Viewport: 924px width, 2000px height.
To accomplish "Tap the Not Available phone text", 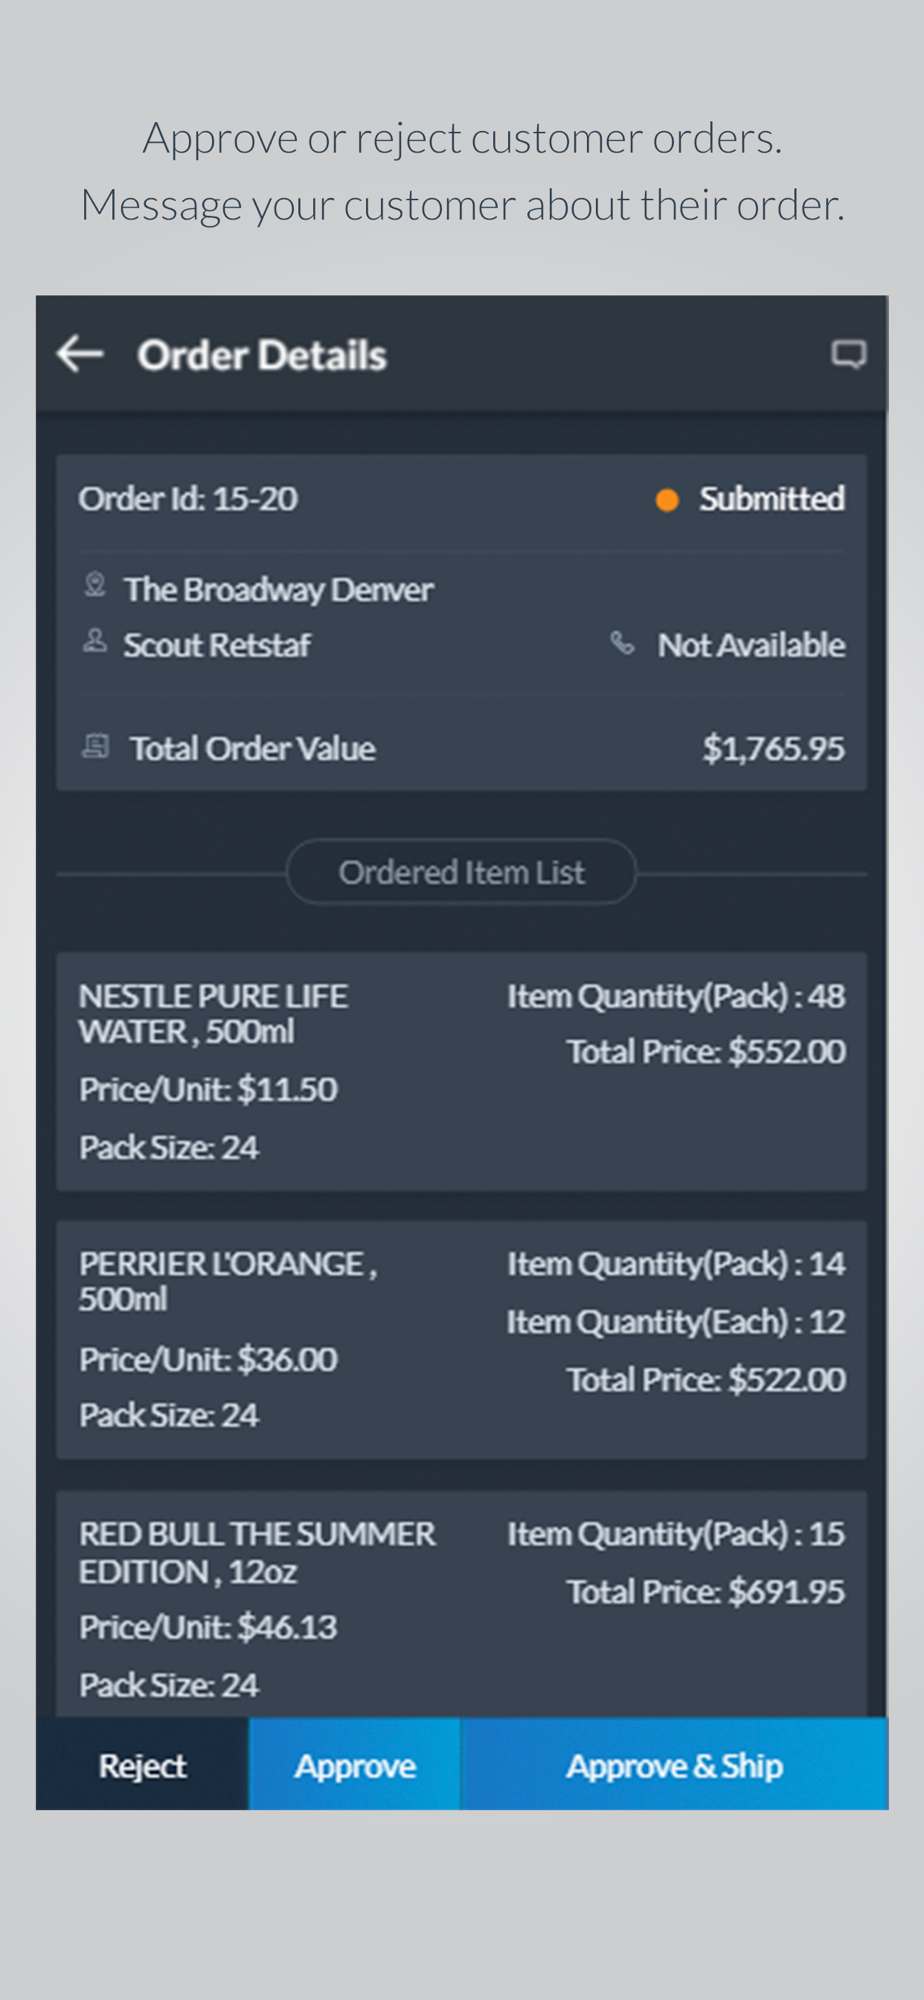I will click(751, 645).
